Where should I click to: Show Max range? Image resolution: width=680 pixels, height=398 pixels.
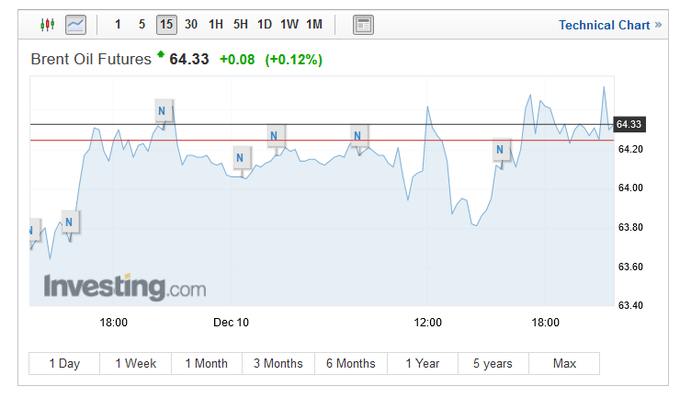click(564, 363)
